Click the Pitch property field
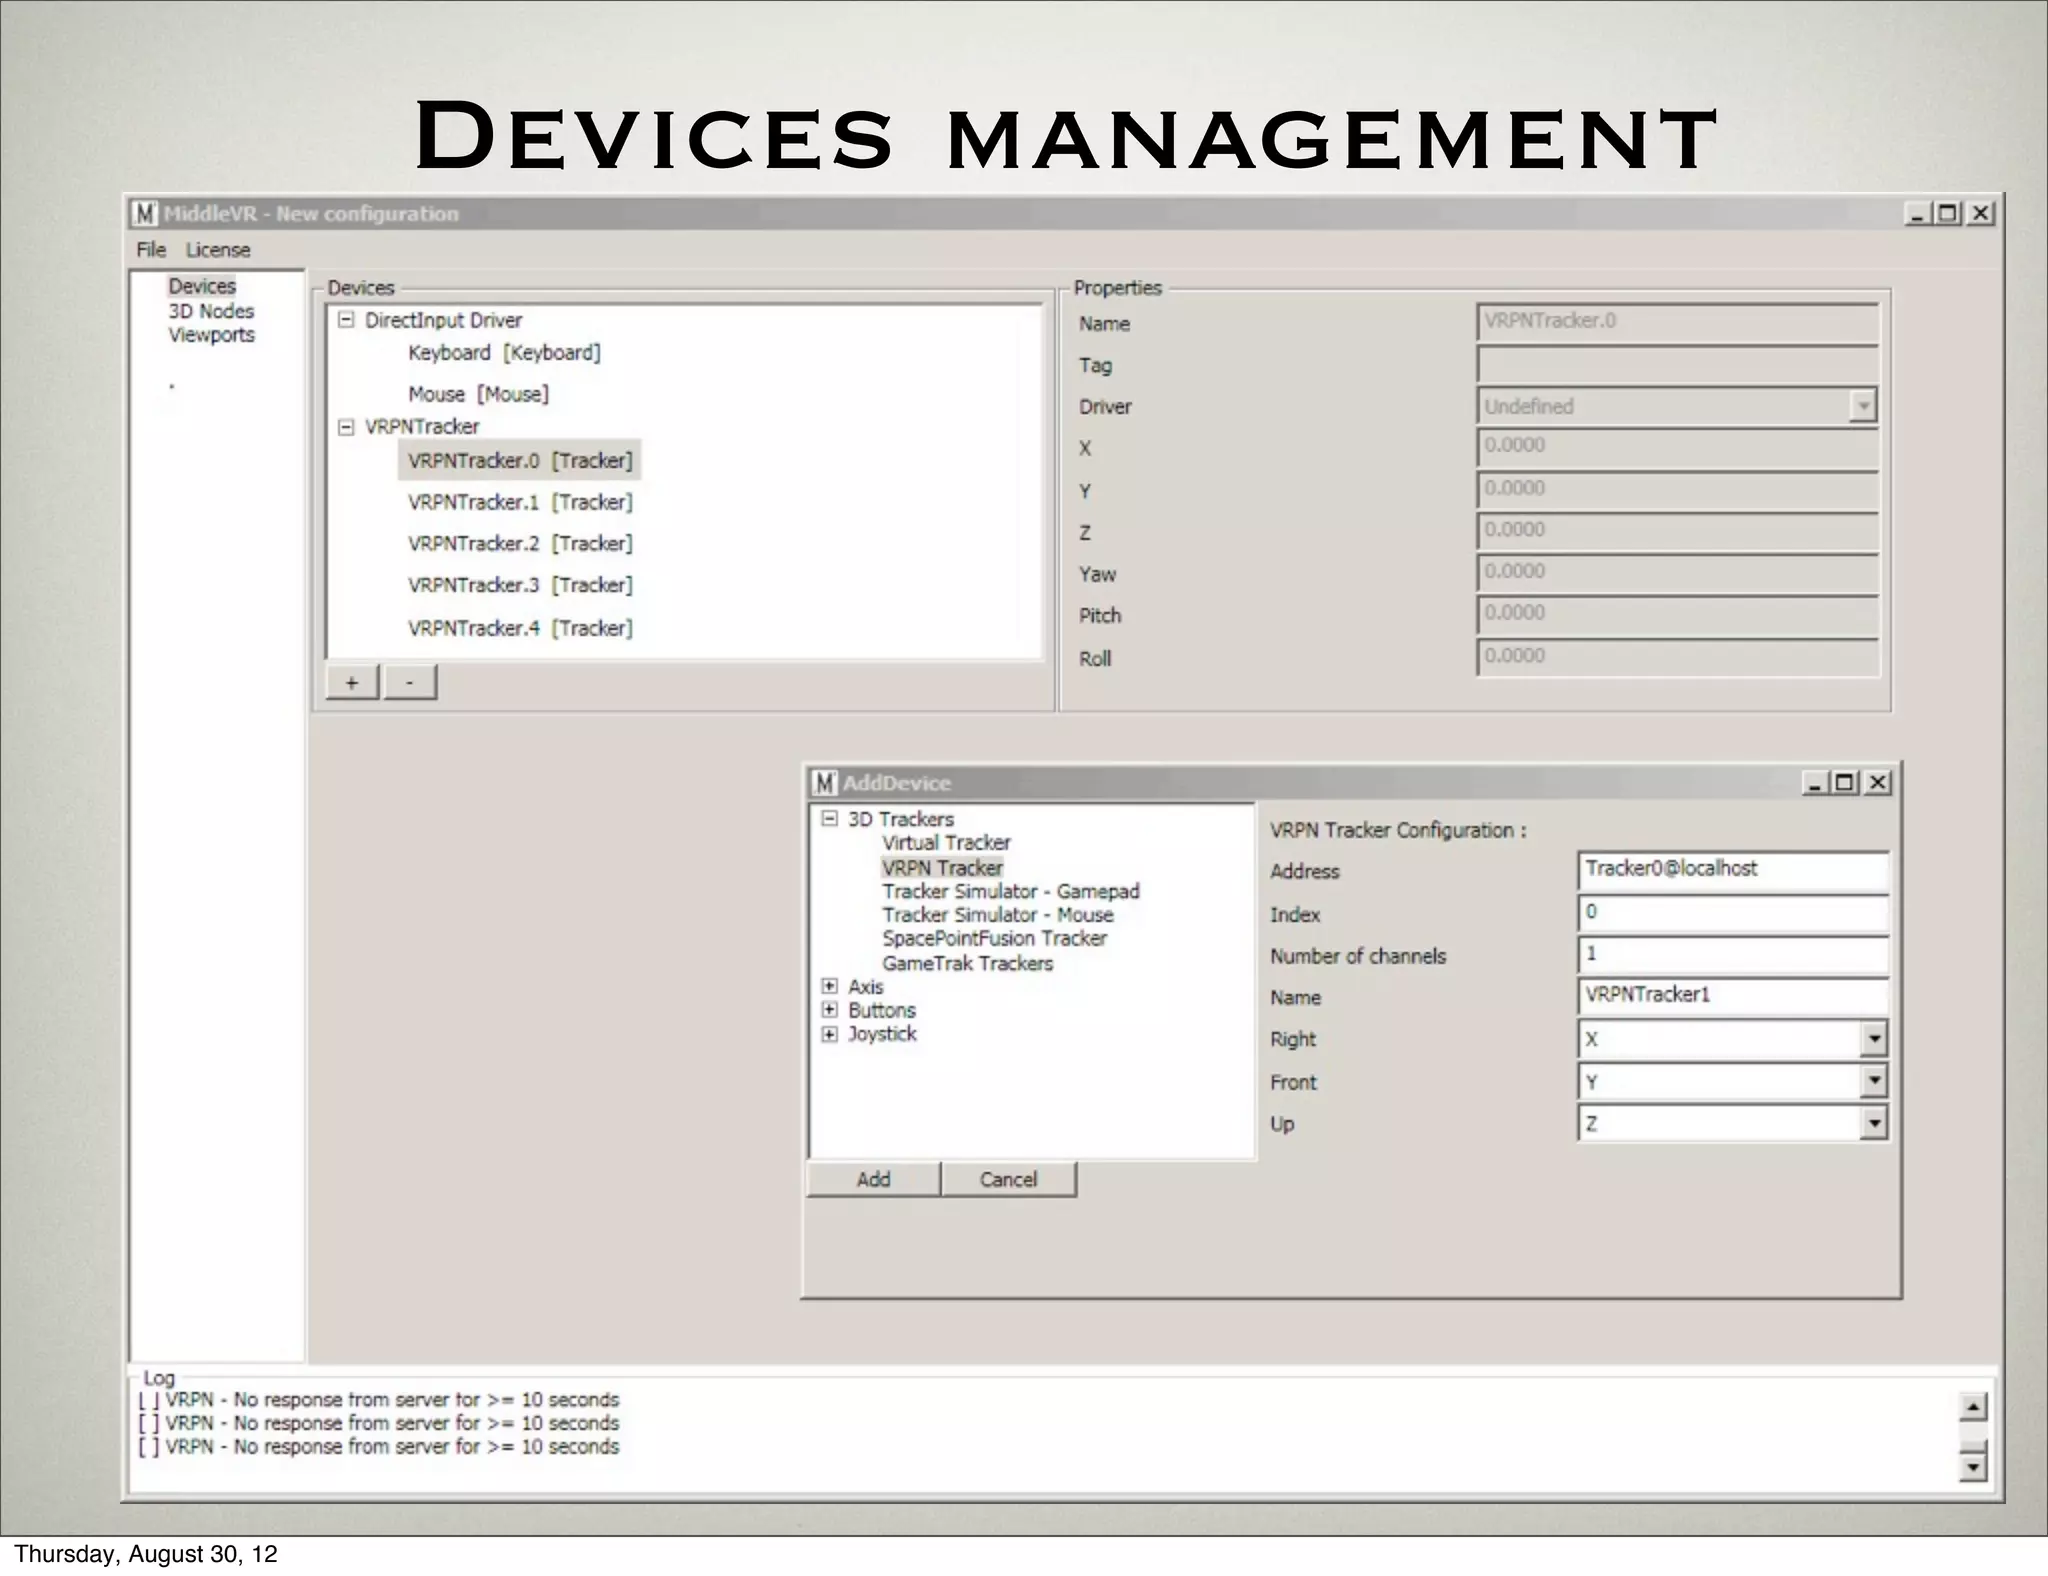The height and width of the screenshot is (1576, 2048). coord(1677,615)
